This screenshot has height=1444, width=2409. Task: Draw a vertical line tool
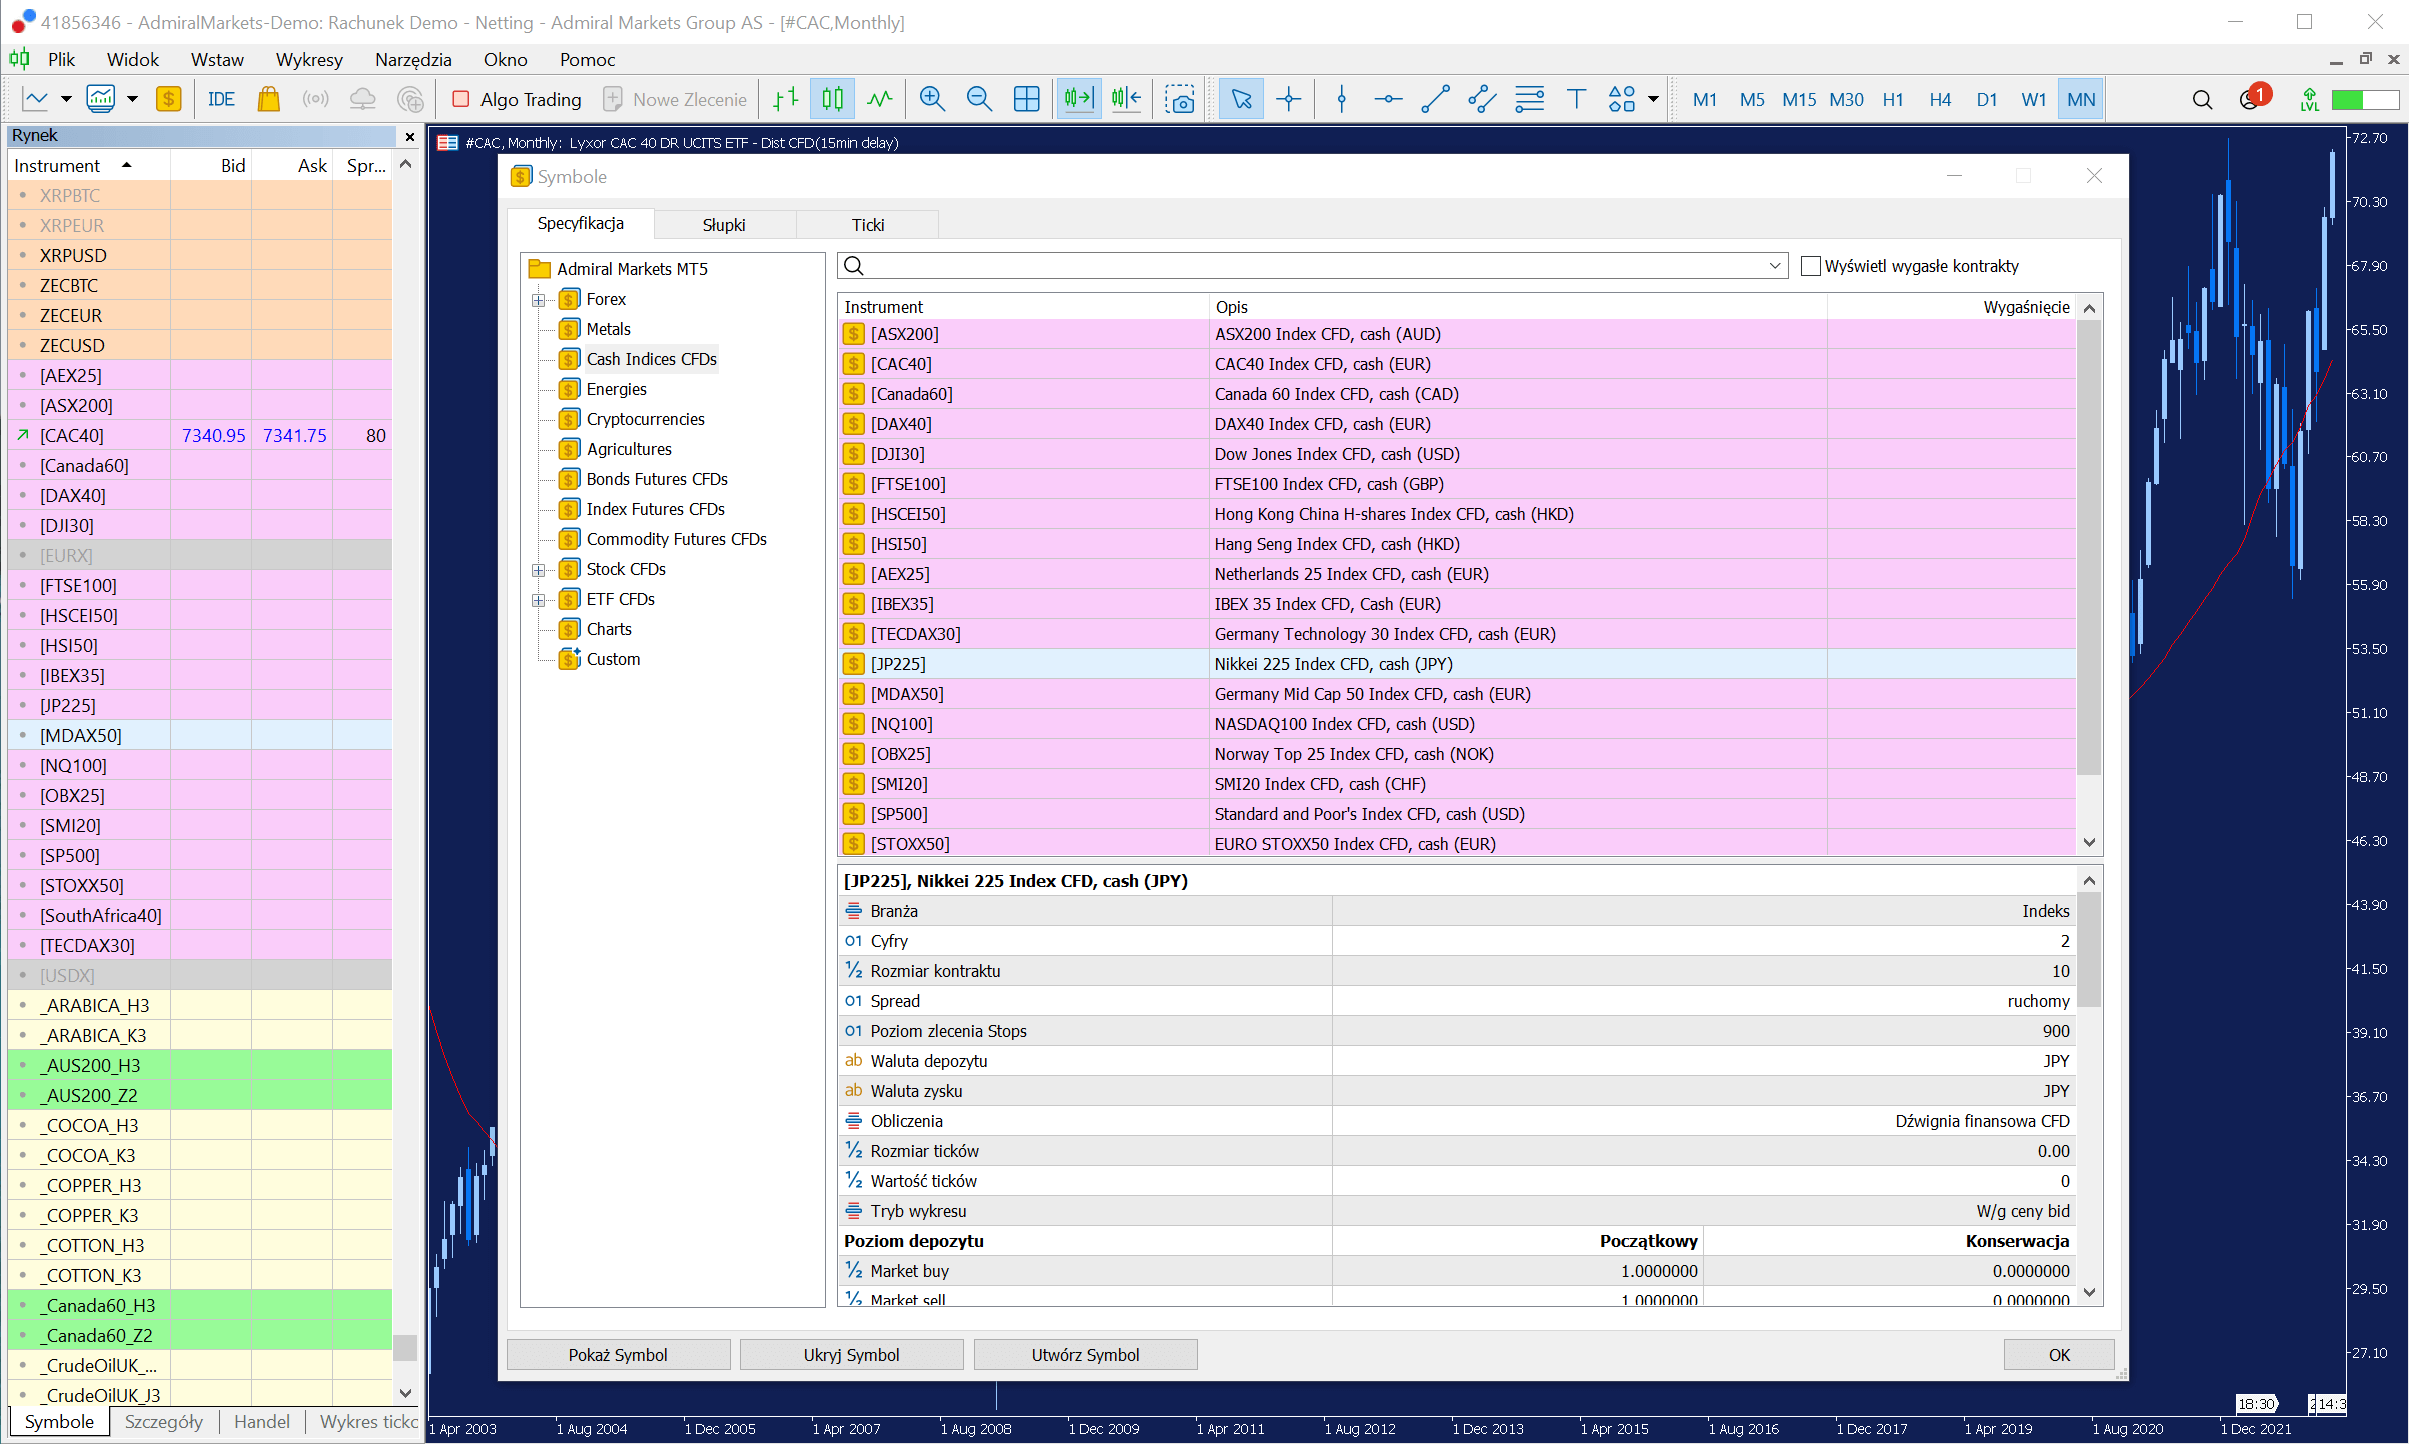1342,99
